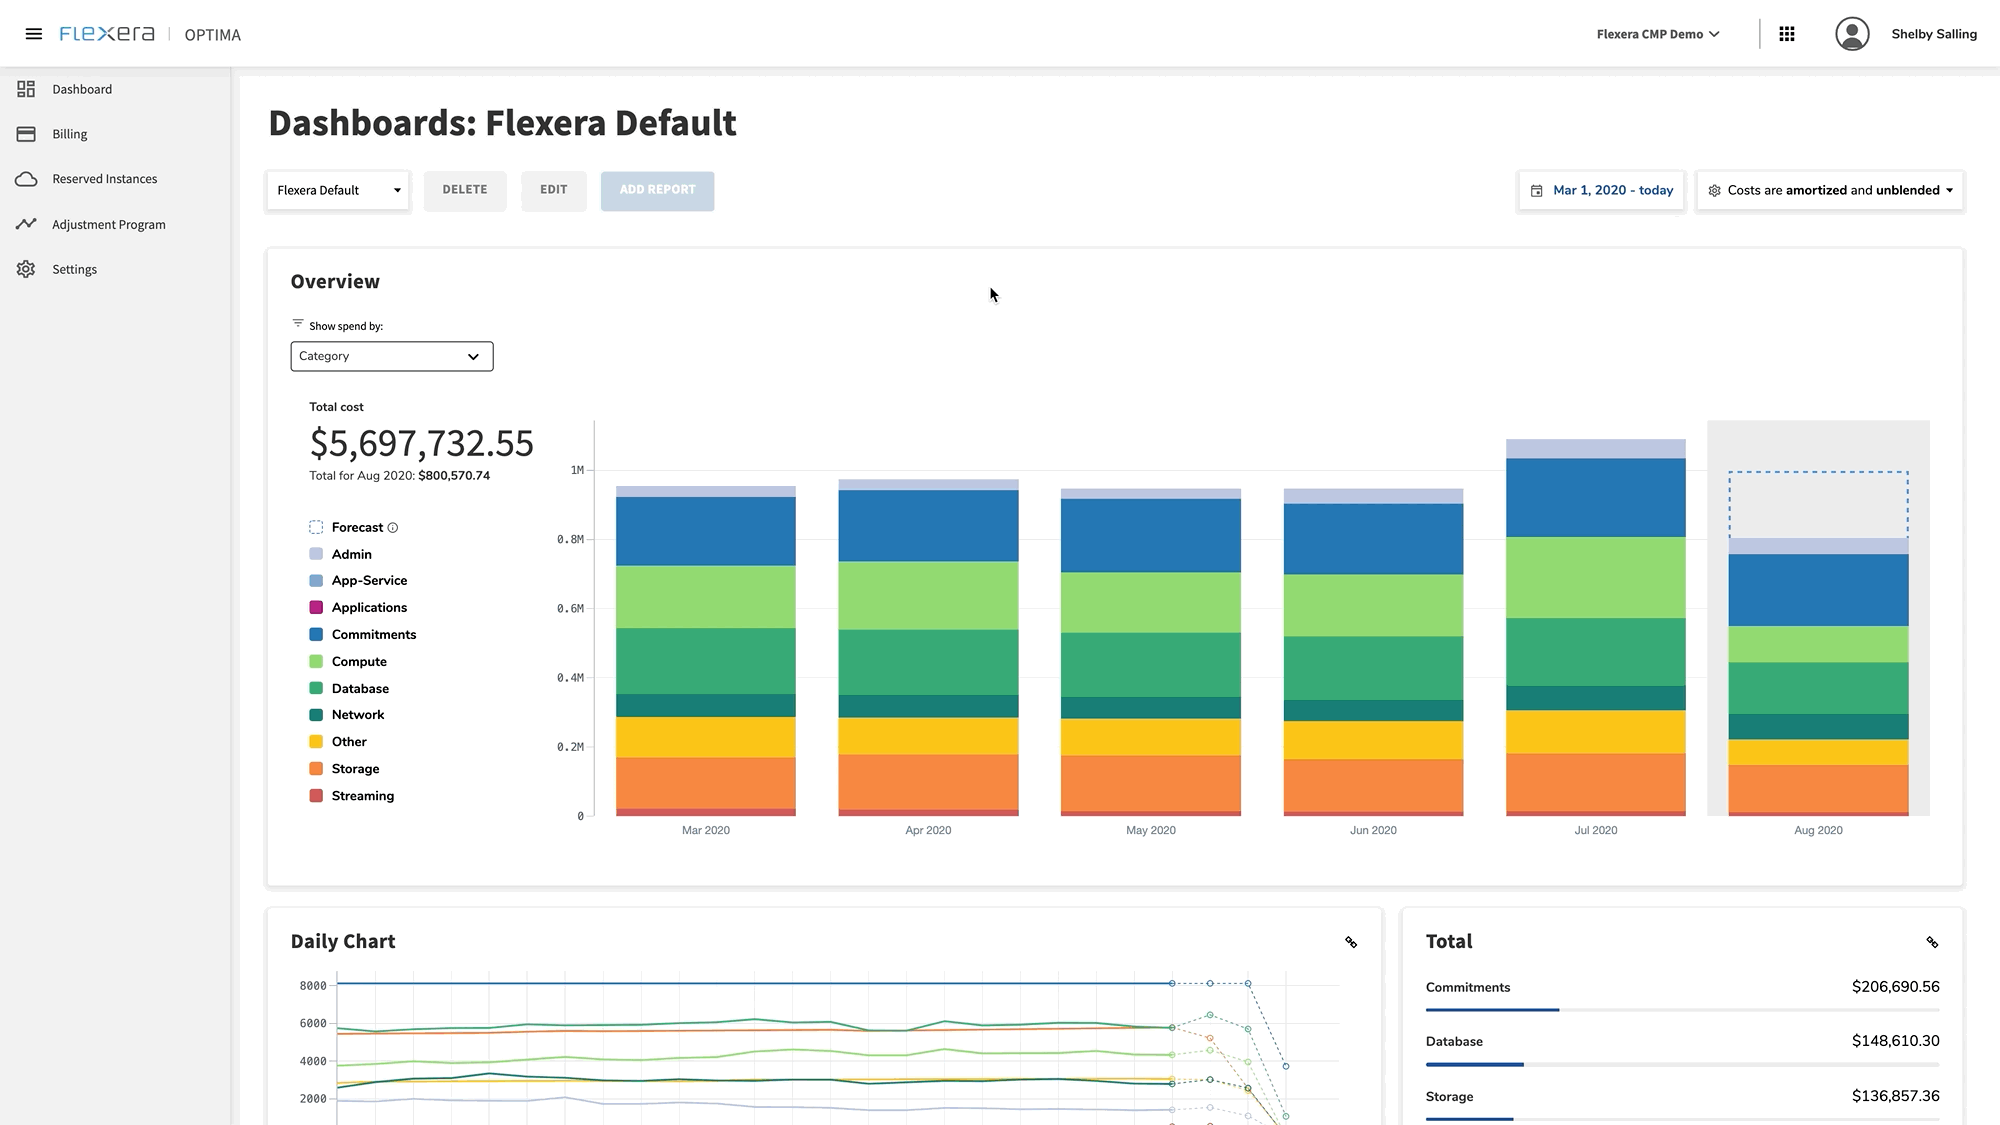Open the apps grid launcher

[x=1787, y=34]
